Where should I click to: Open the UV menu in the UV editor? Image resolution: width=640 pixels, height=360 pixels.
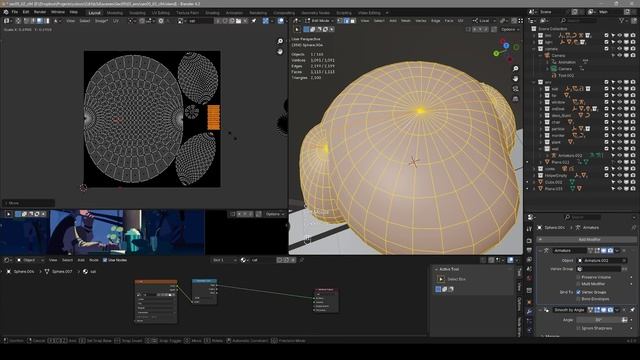coord(116,20)
